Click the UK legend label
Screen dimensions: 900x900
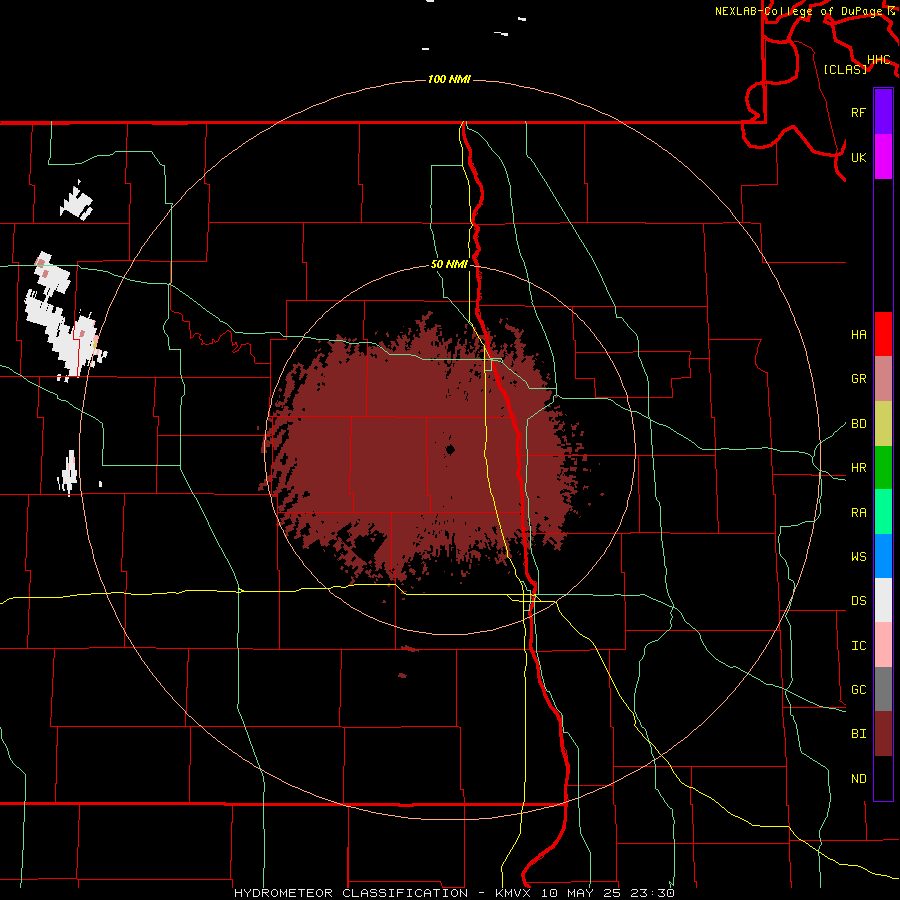[858, 157]
